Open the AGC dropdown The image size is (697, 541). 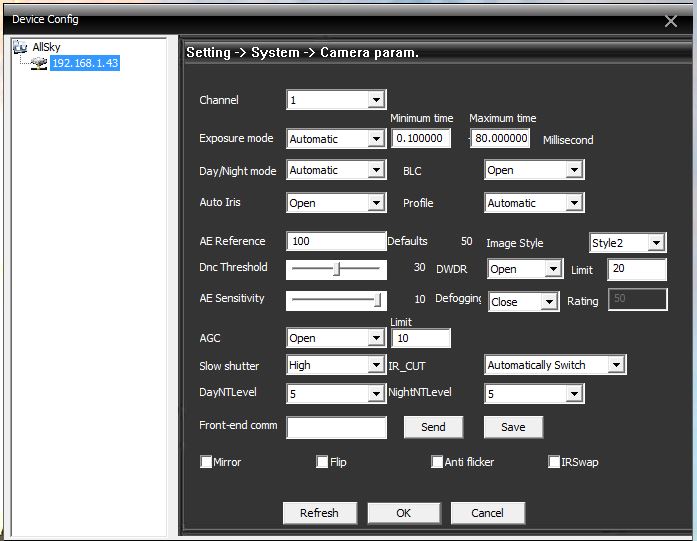(x=336, y=338)
